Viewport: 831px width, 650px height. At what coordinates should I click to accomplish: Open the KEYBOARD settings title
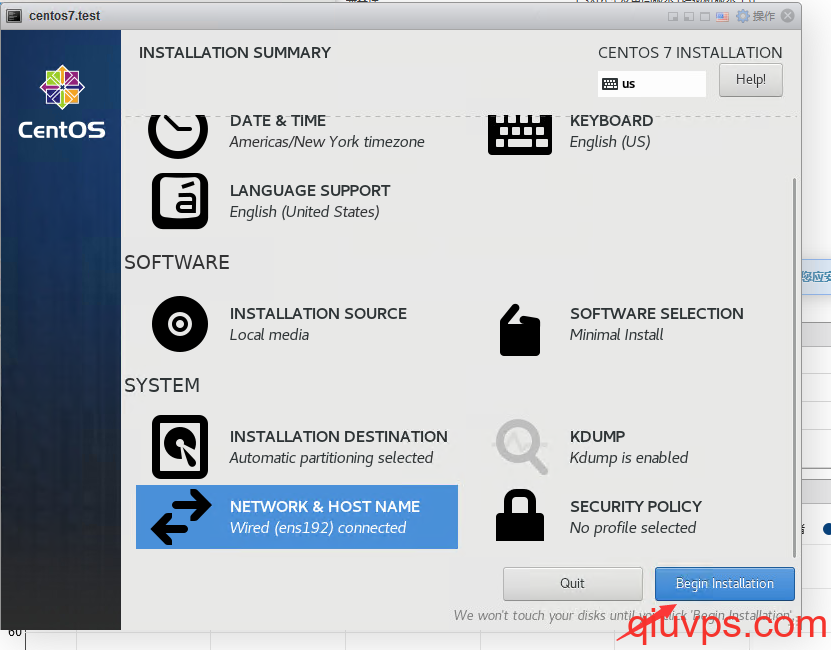[612, 121]
